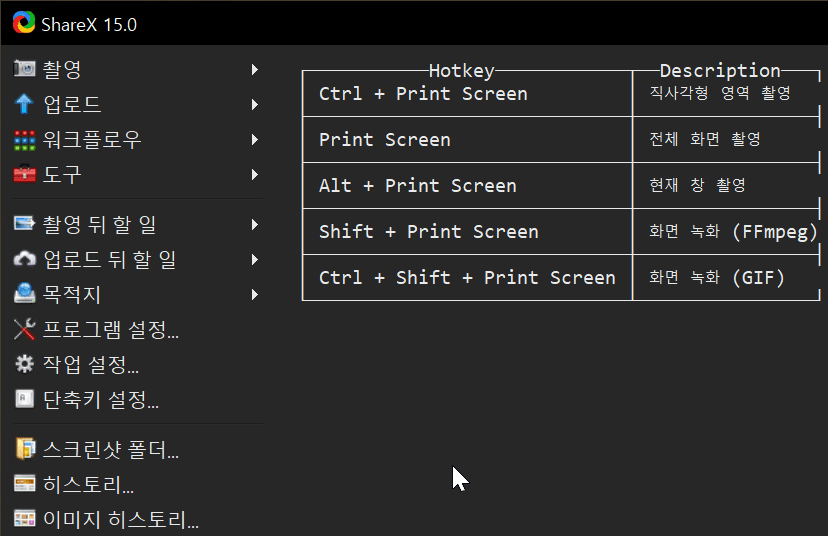
Task: Click the red toolbox icon for 도구
Action: [x=24, y=174]
